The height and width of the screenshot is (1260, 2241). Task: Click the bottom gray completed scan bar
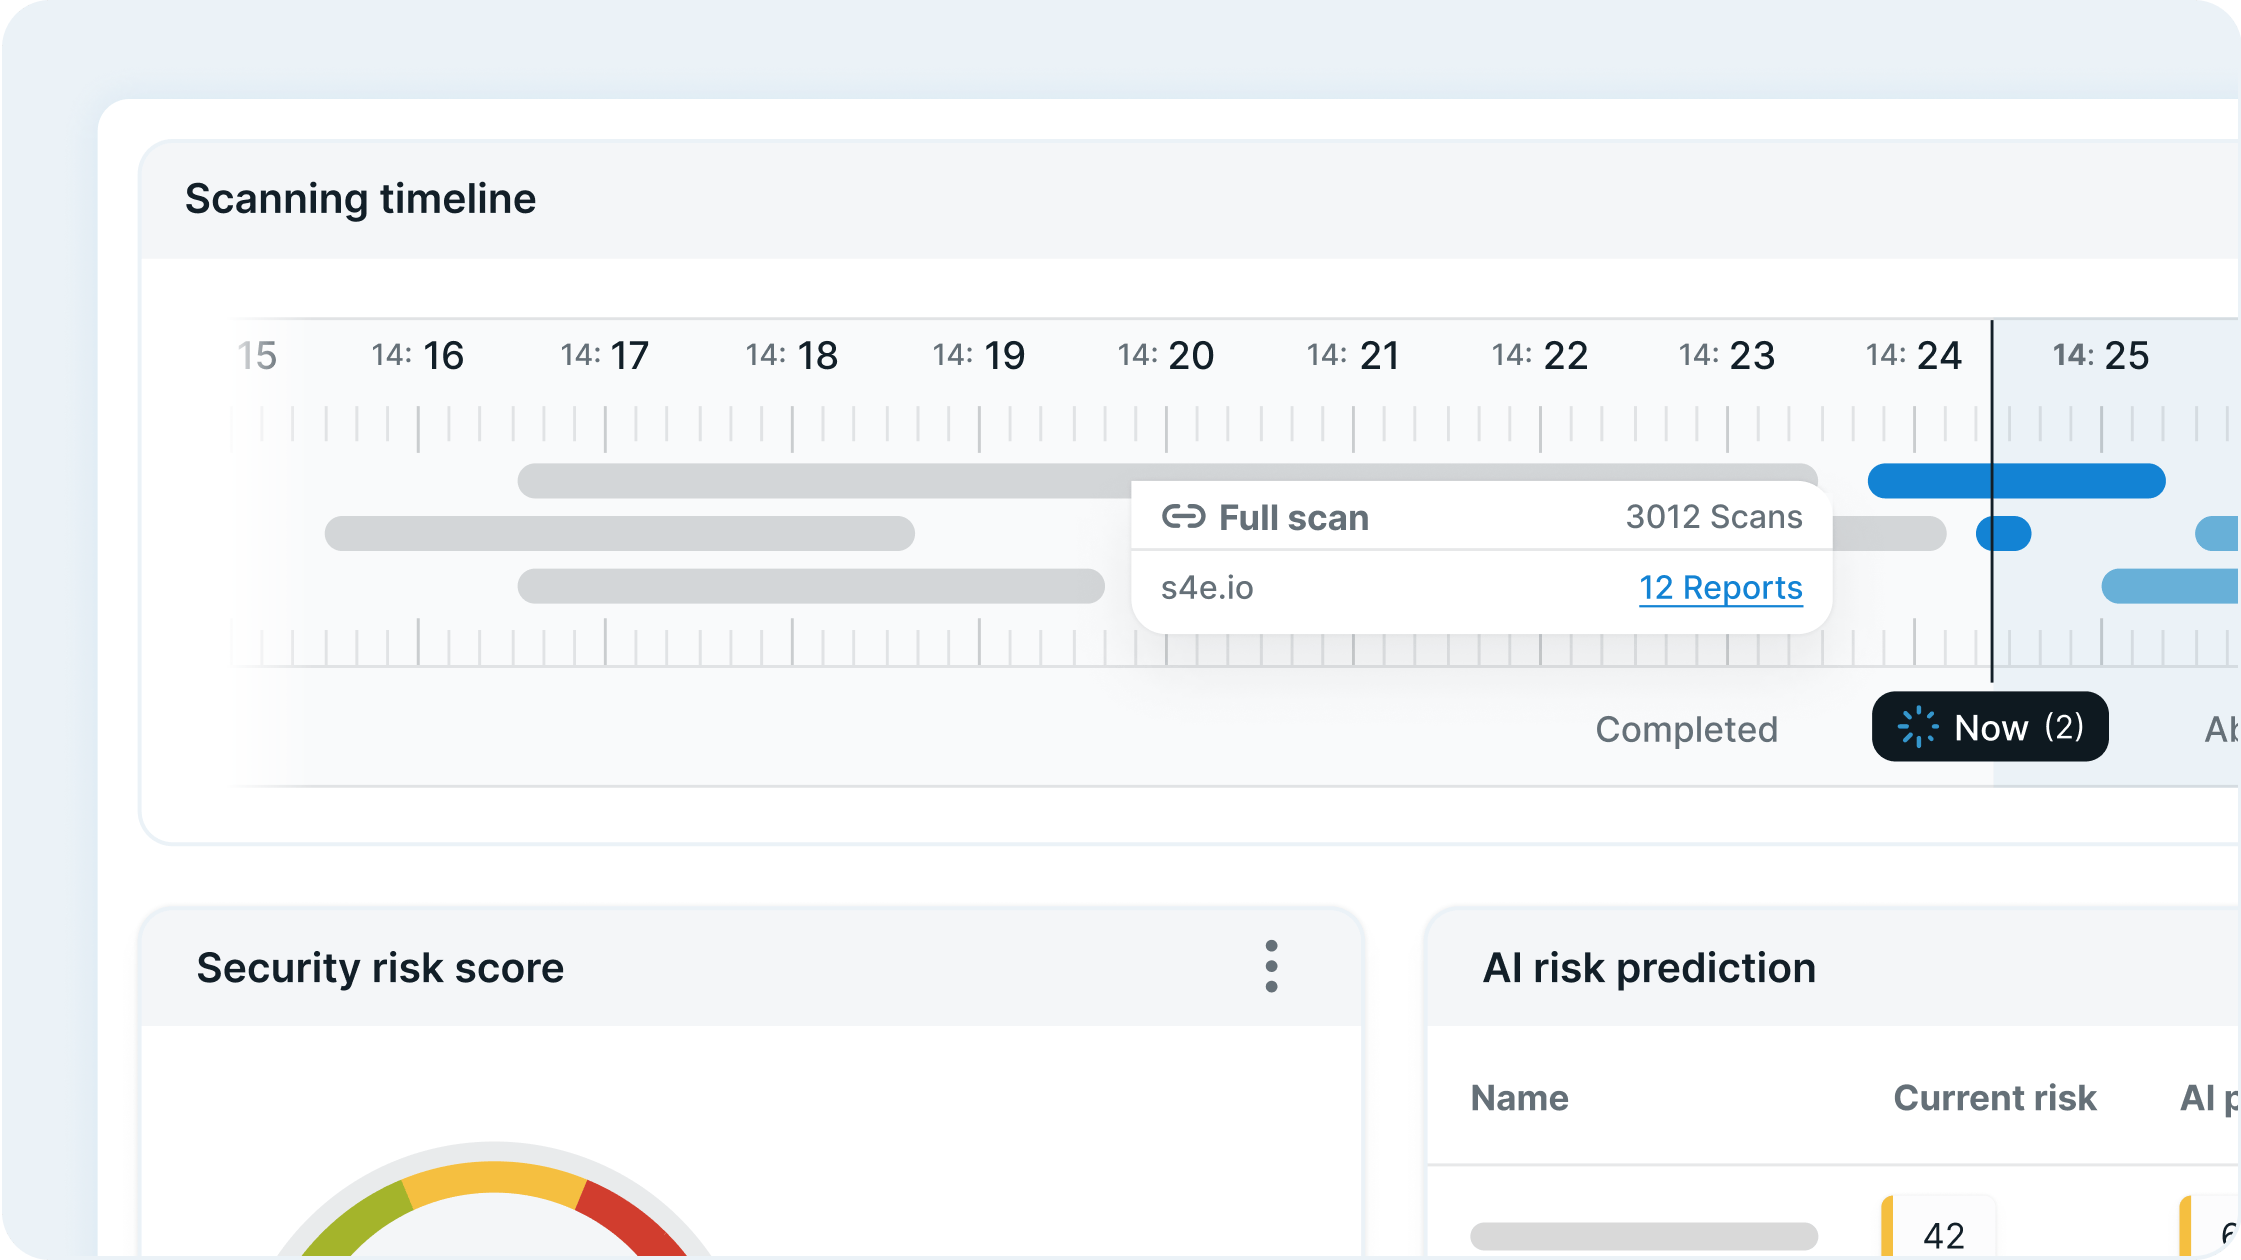pyautogui.click(x=810, y=586)
